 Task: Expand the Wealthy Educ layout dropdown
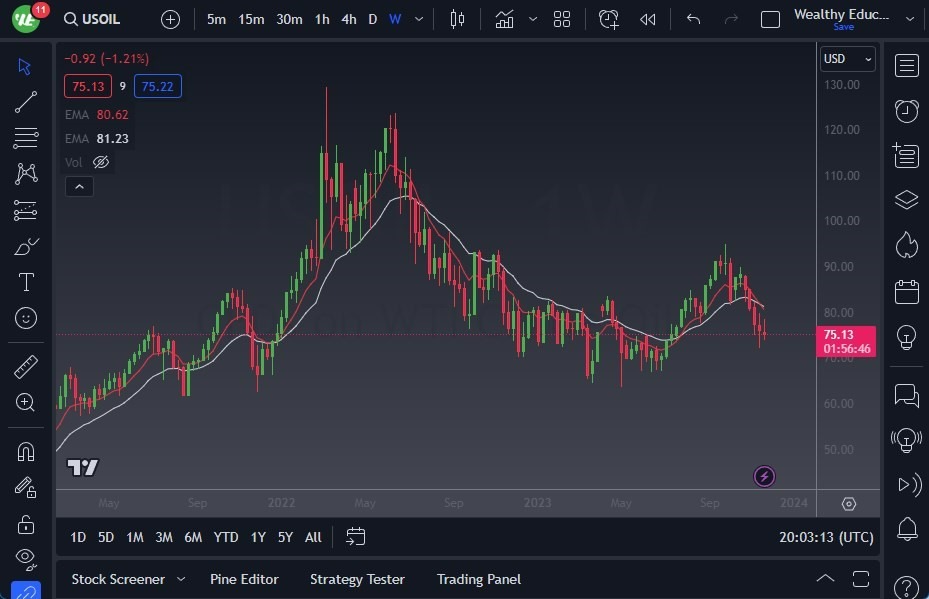pos(908,16)
